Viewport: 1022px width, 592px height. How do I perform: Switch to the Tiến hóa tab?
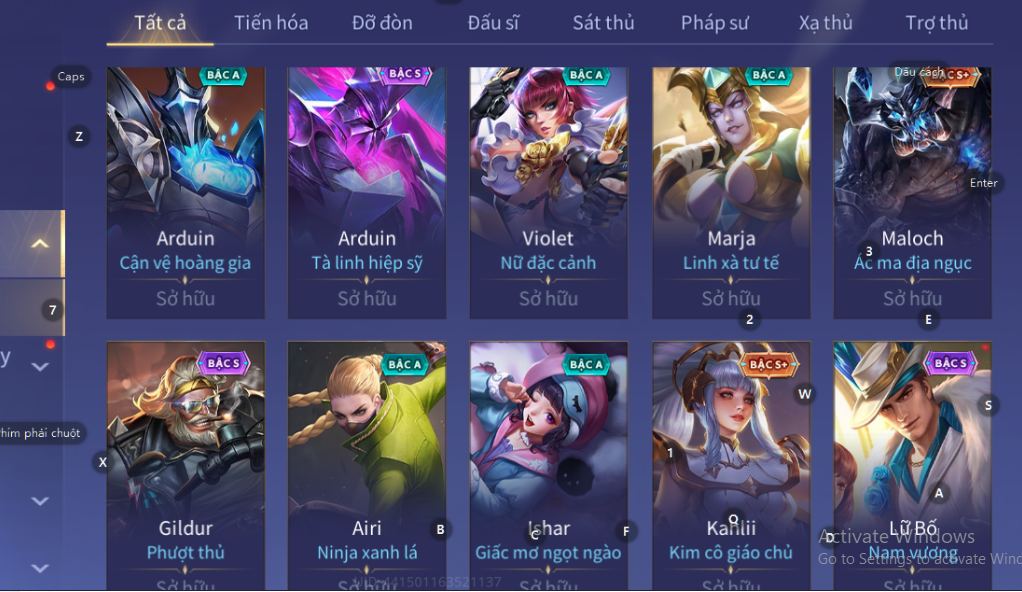pyautogui.click(x=271, y=23)
